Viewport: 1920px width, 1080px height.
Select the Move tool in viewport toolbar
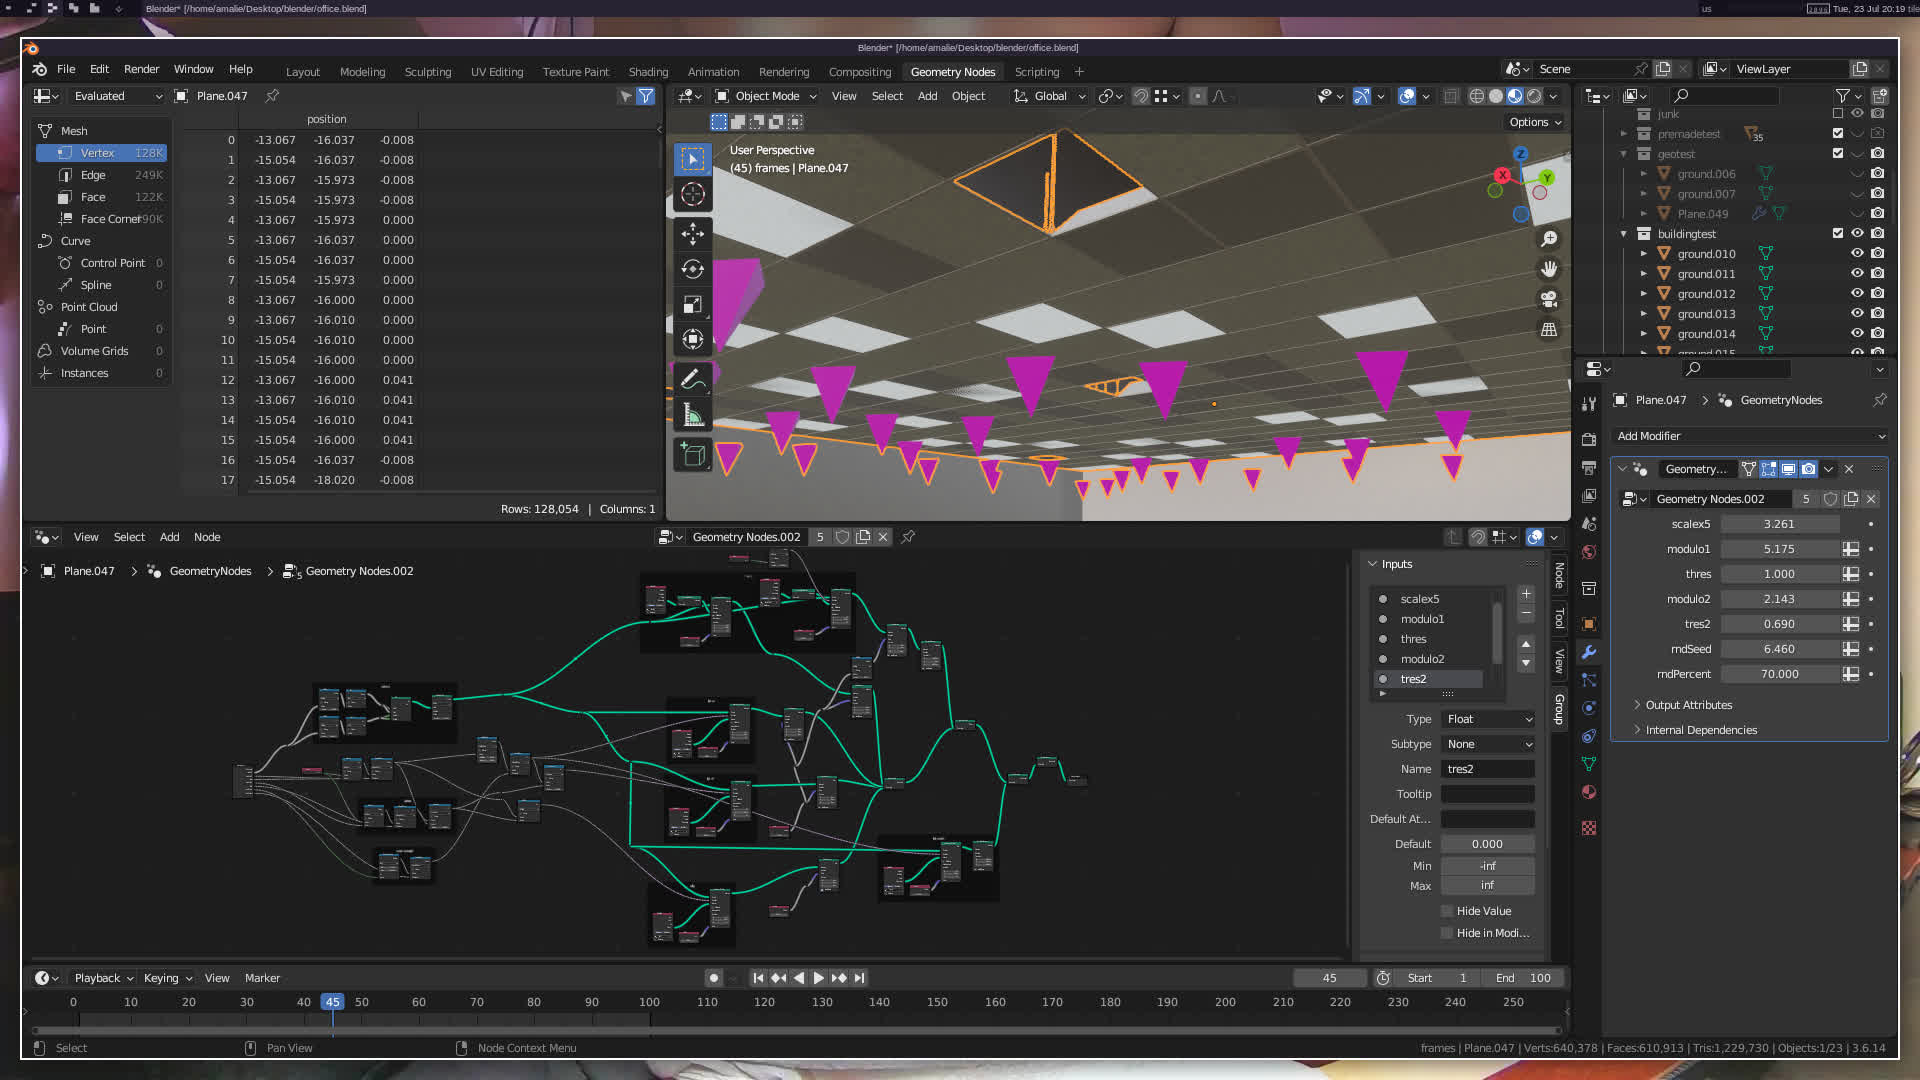point(692,234)
